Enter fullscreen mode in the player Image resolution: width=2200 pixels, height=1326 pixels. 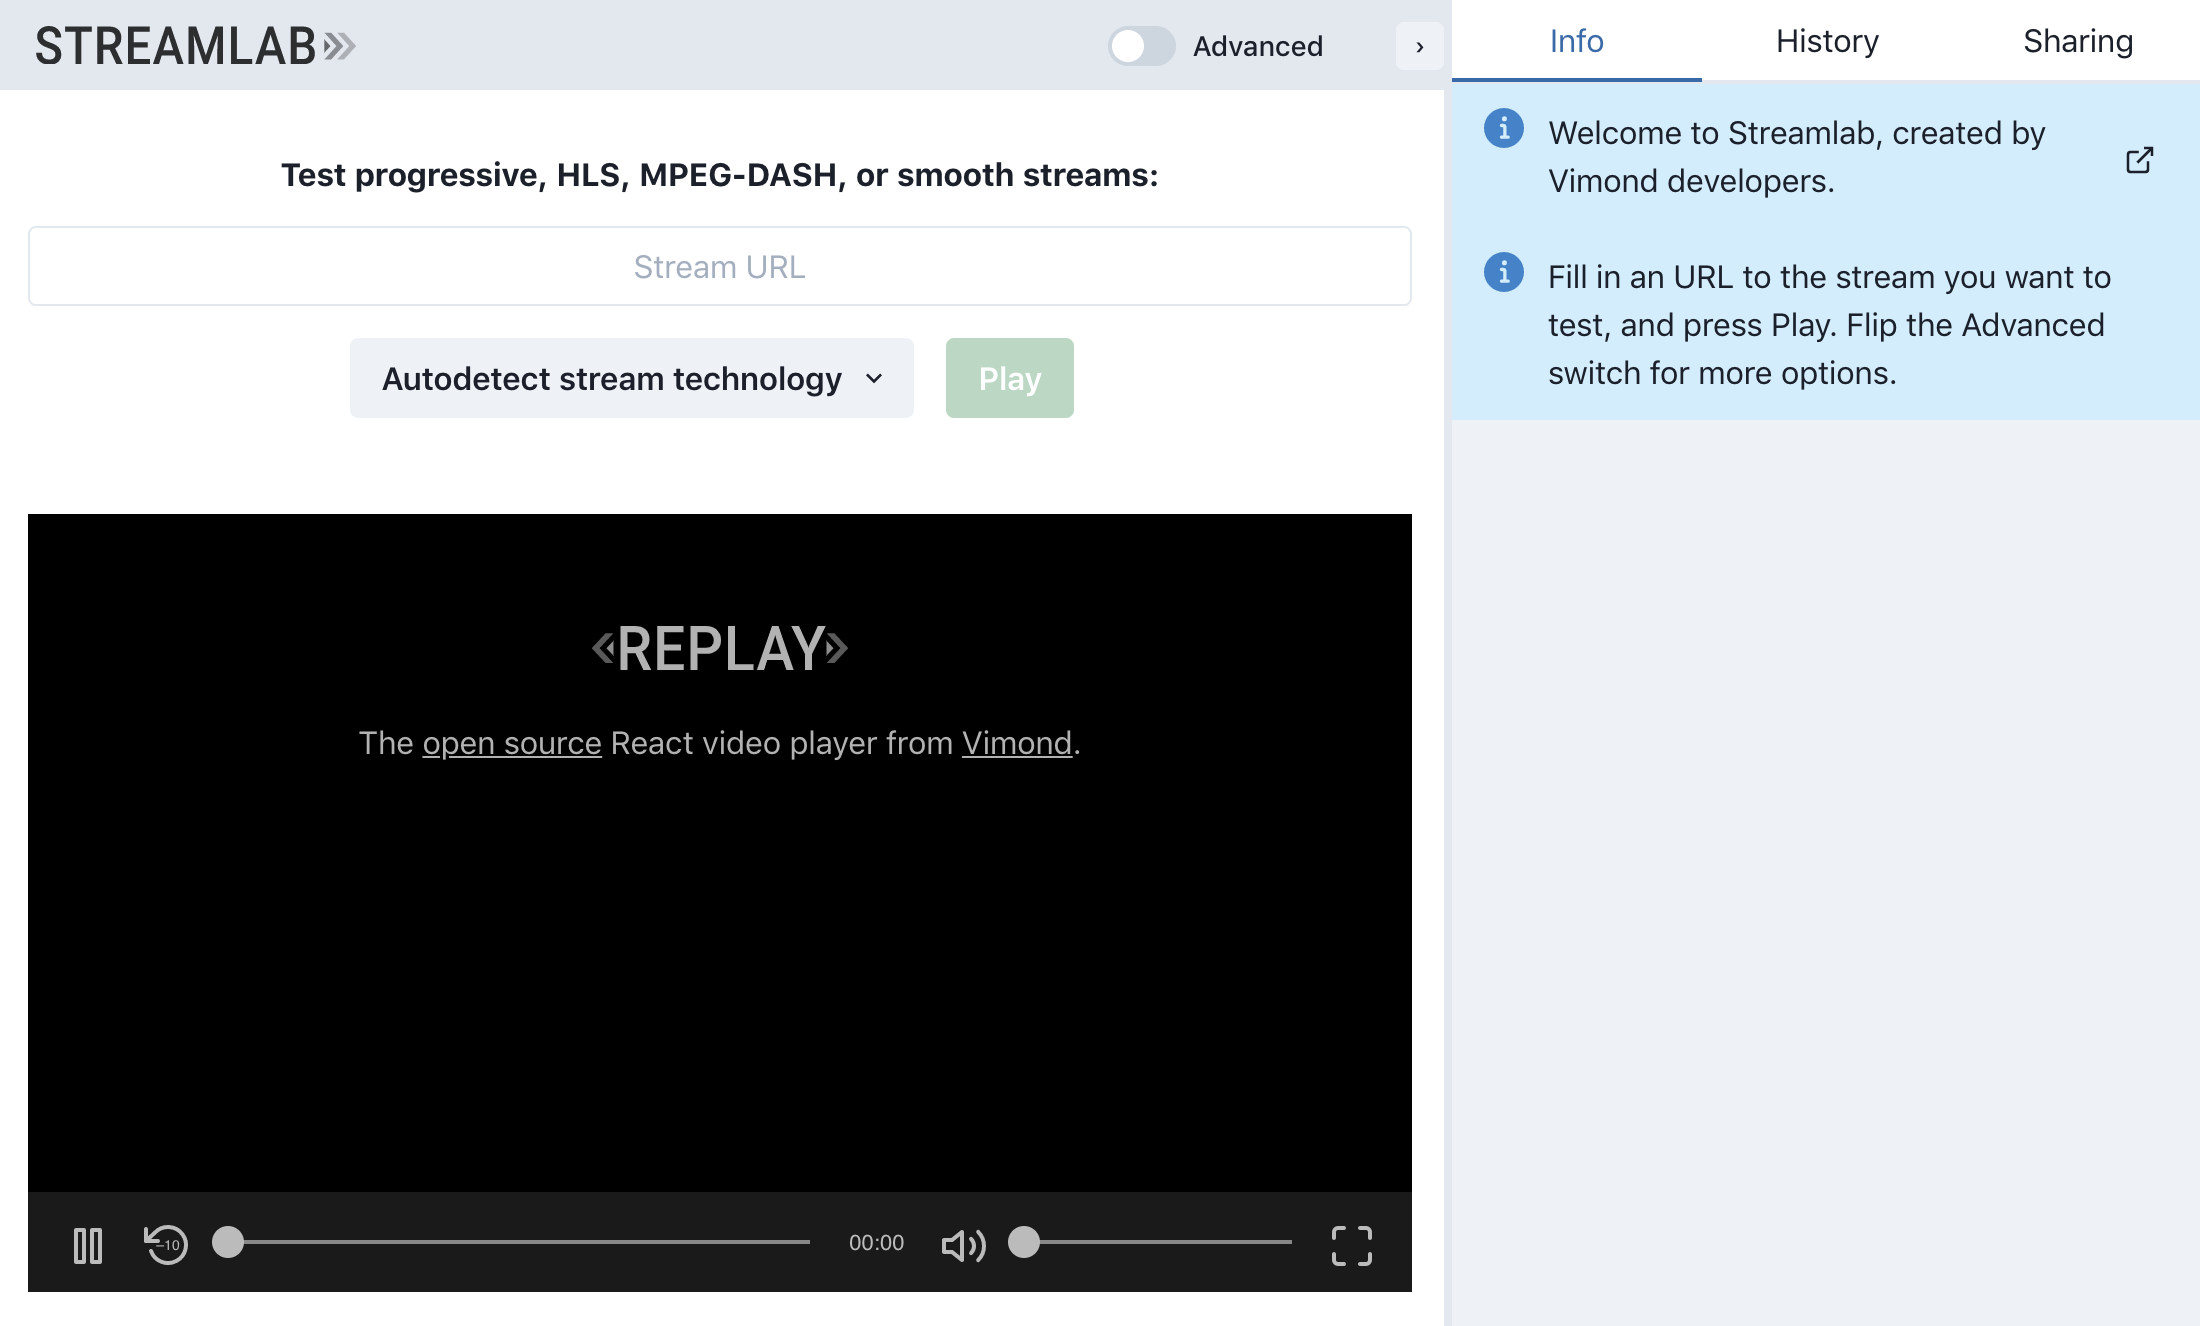coord(1351,1245)
